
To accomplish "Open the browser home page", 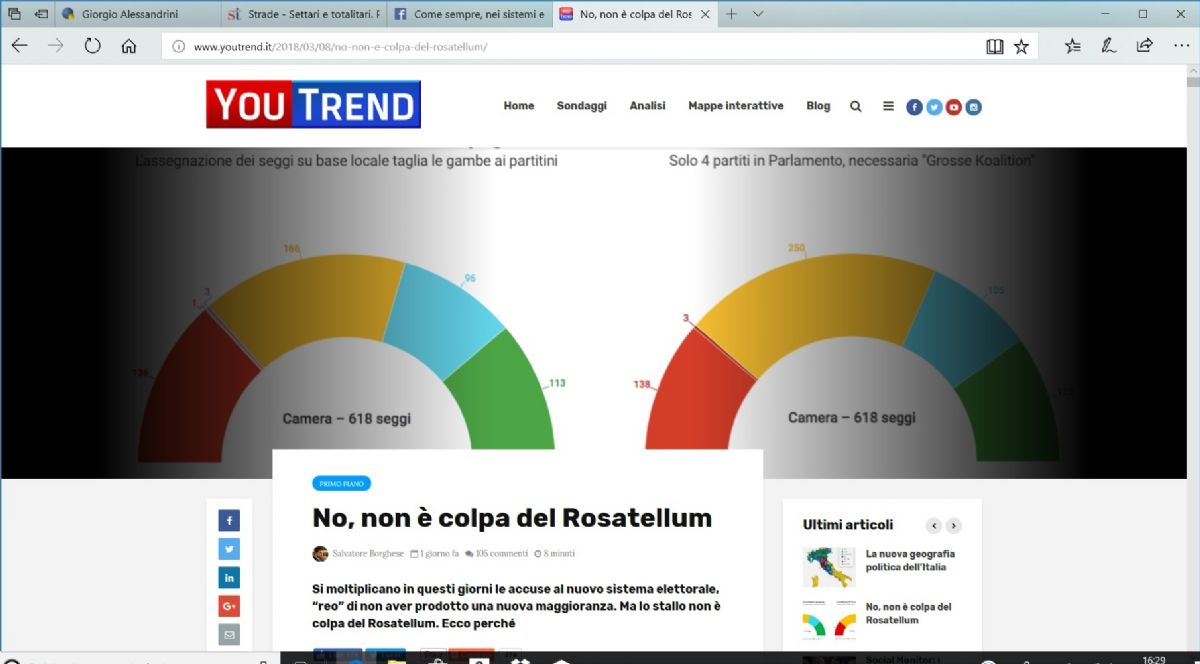I will [128, 46].
